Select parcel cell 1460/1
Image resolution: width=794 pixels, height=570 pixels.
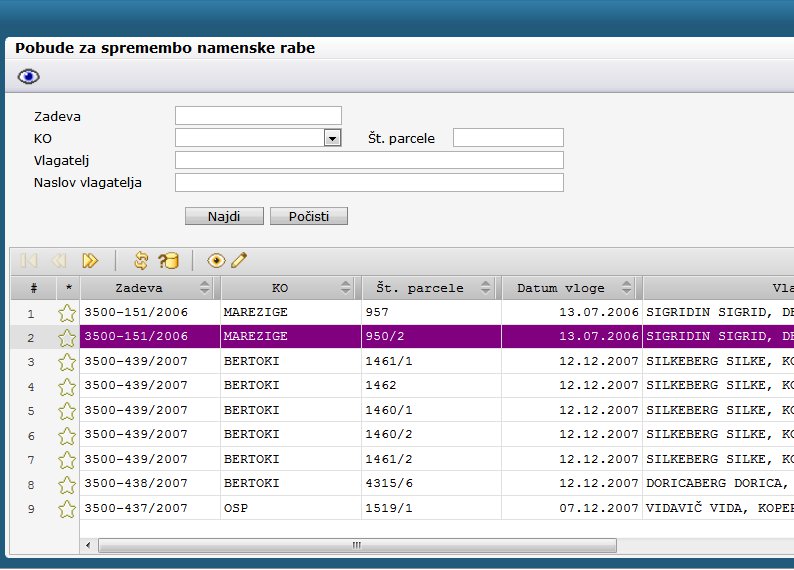click(x=431, y=410)
